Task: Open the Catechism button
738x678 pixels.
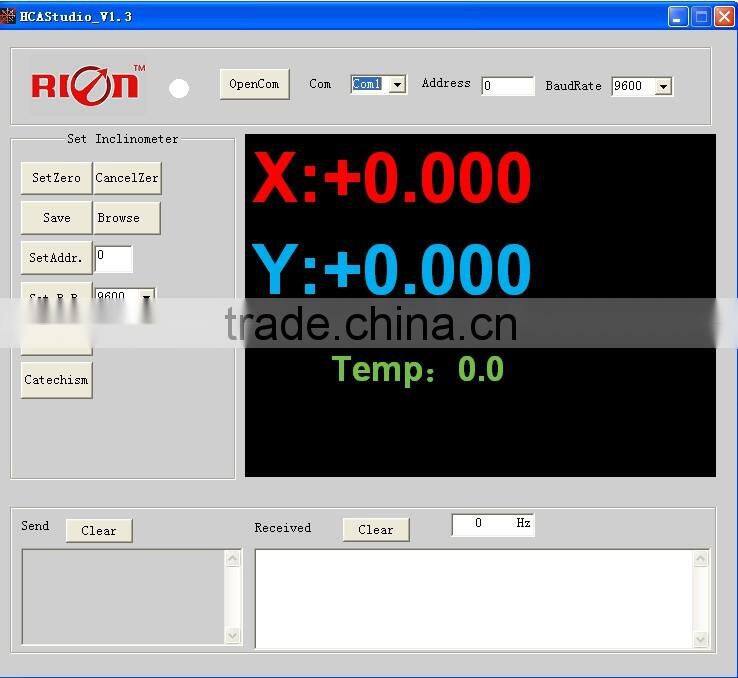Action: click(x=56, y=380)
